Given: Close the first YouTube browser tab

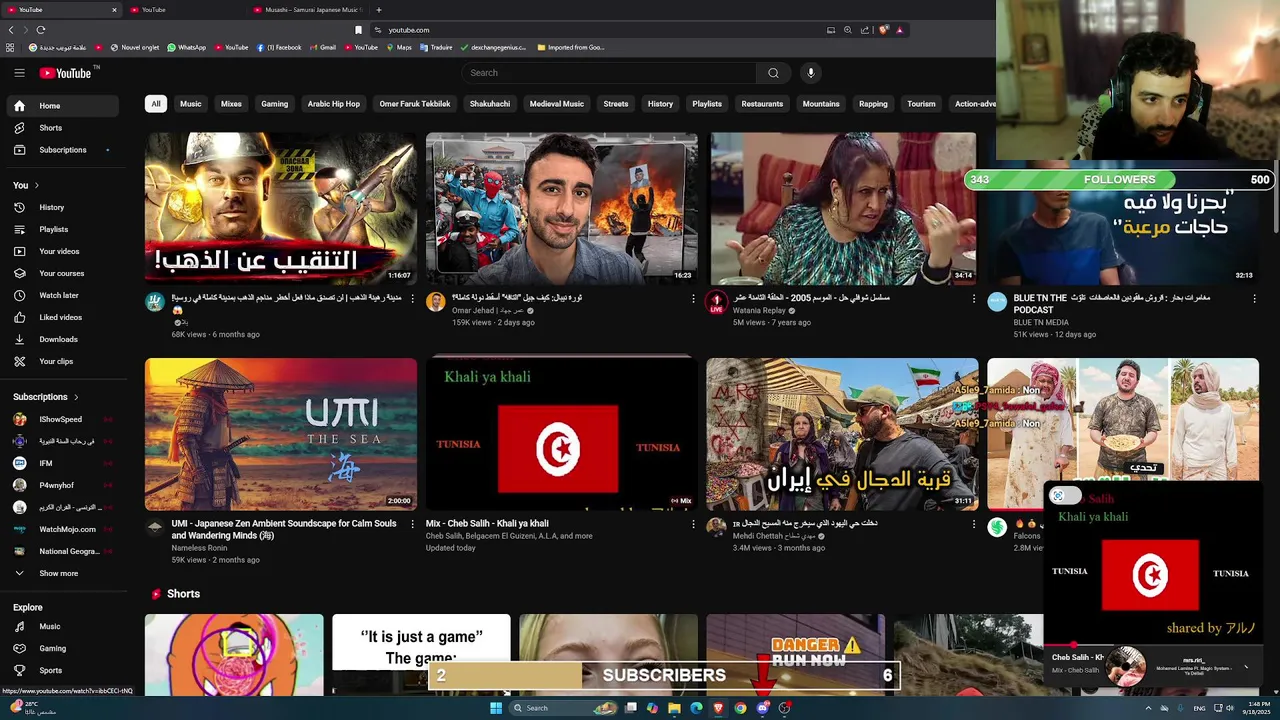Looking at the screenshot, I should point(114,10).
